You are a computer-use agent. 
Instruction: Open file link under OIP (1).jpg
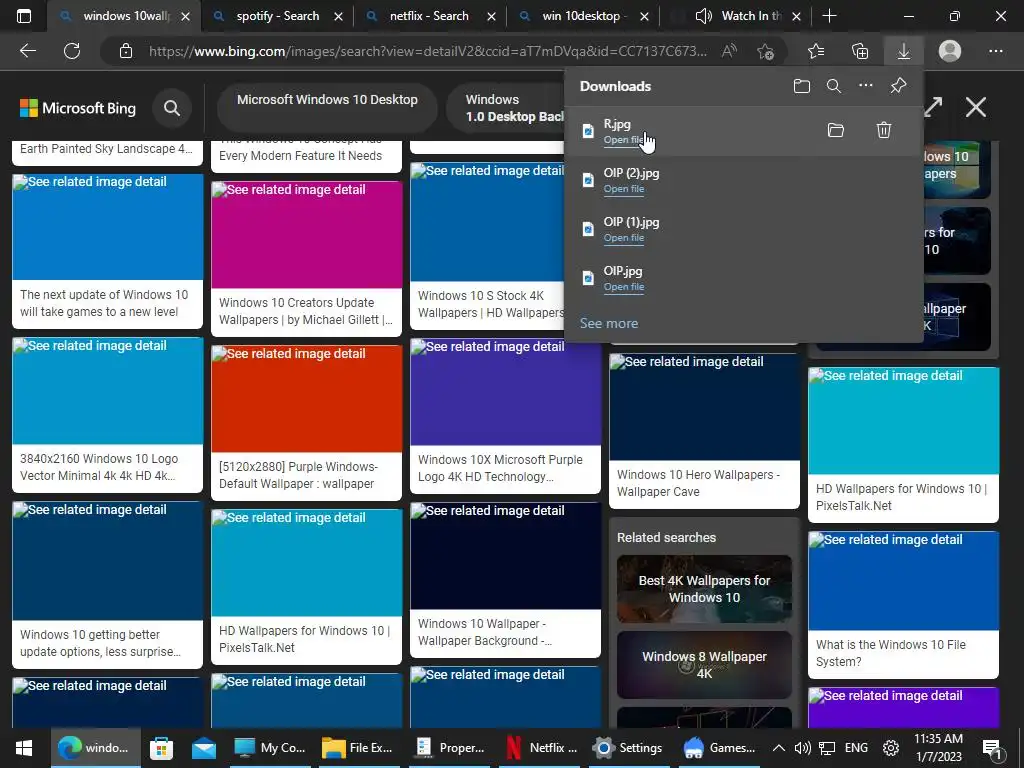[624, 238]
